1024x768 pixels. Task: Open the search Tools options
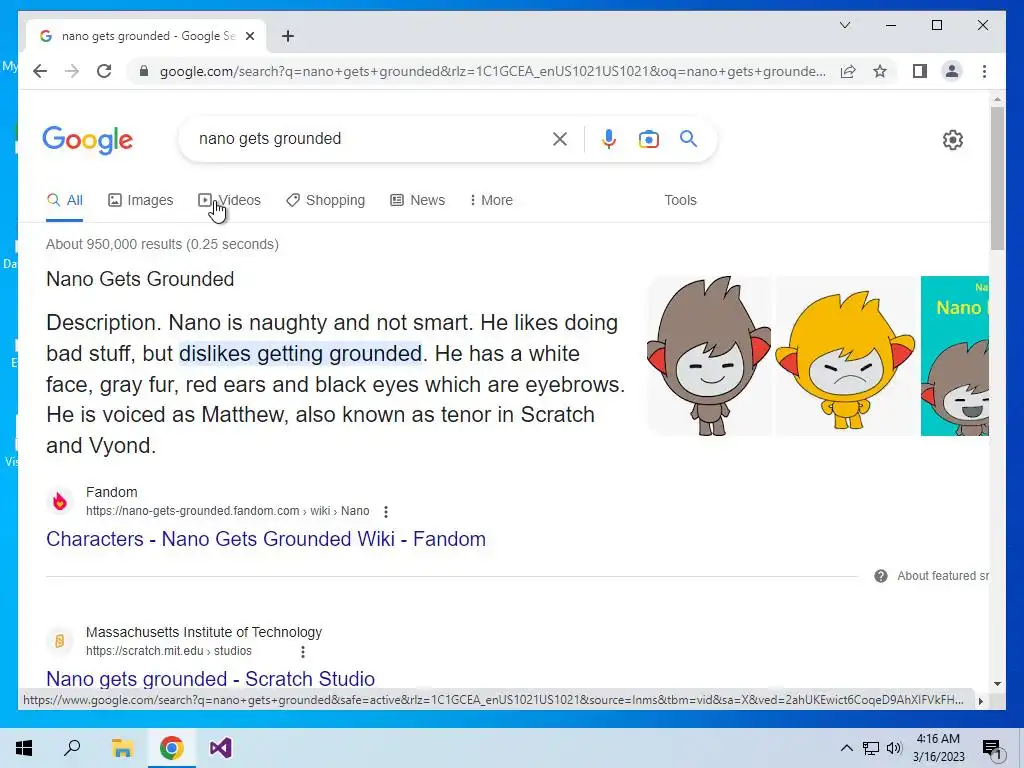pyautogui.click(x=680, y=200)
